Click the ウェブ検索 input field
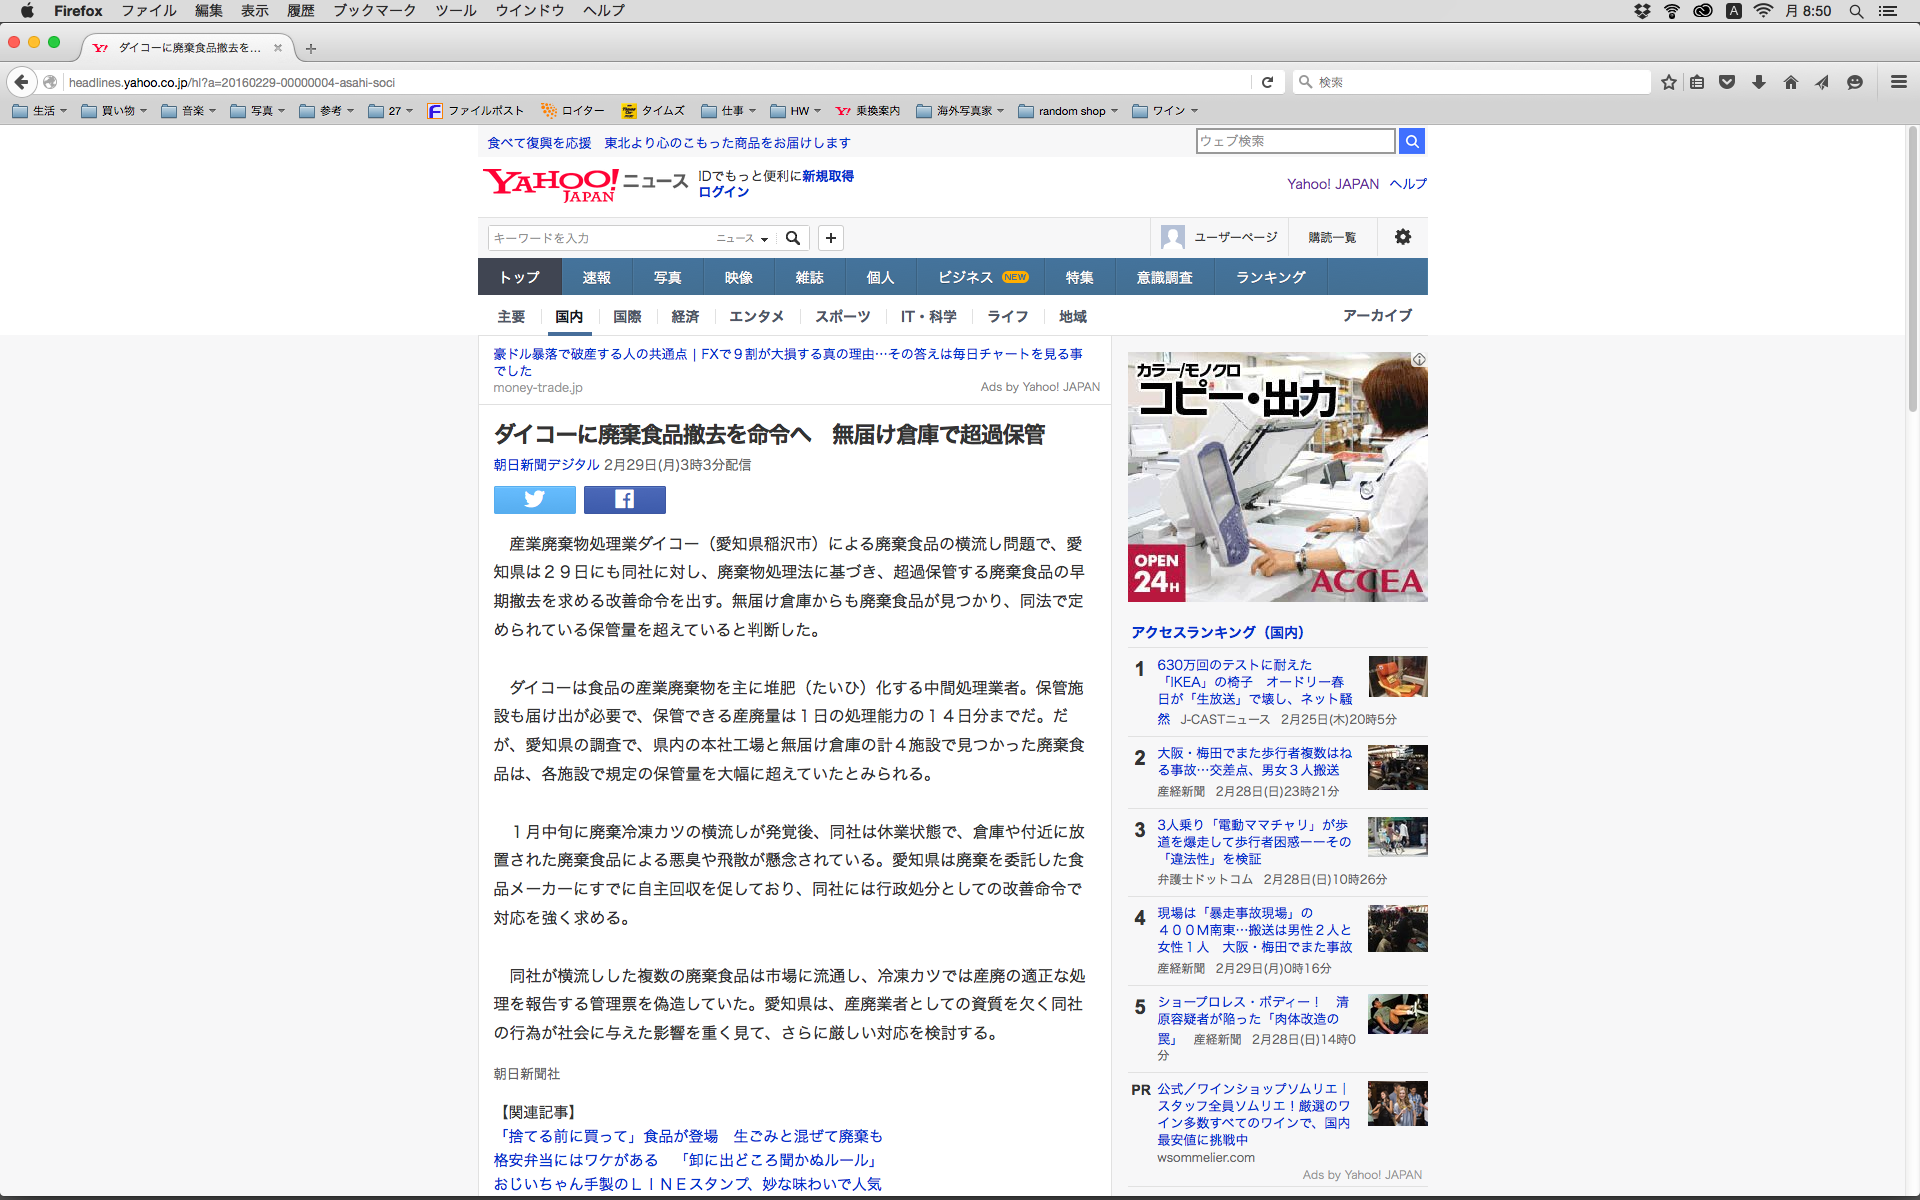Viewport: 1920px width, 1200px height. click(x=1294, y=141)
